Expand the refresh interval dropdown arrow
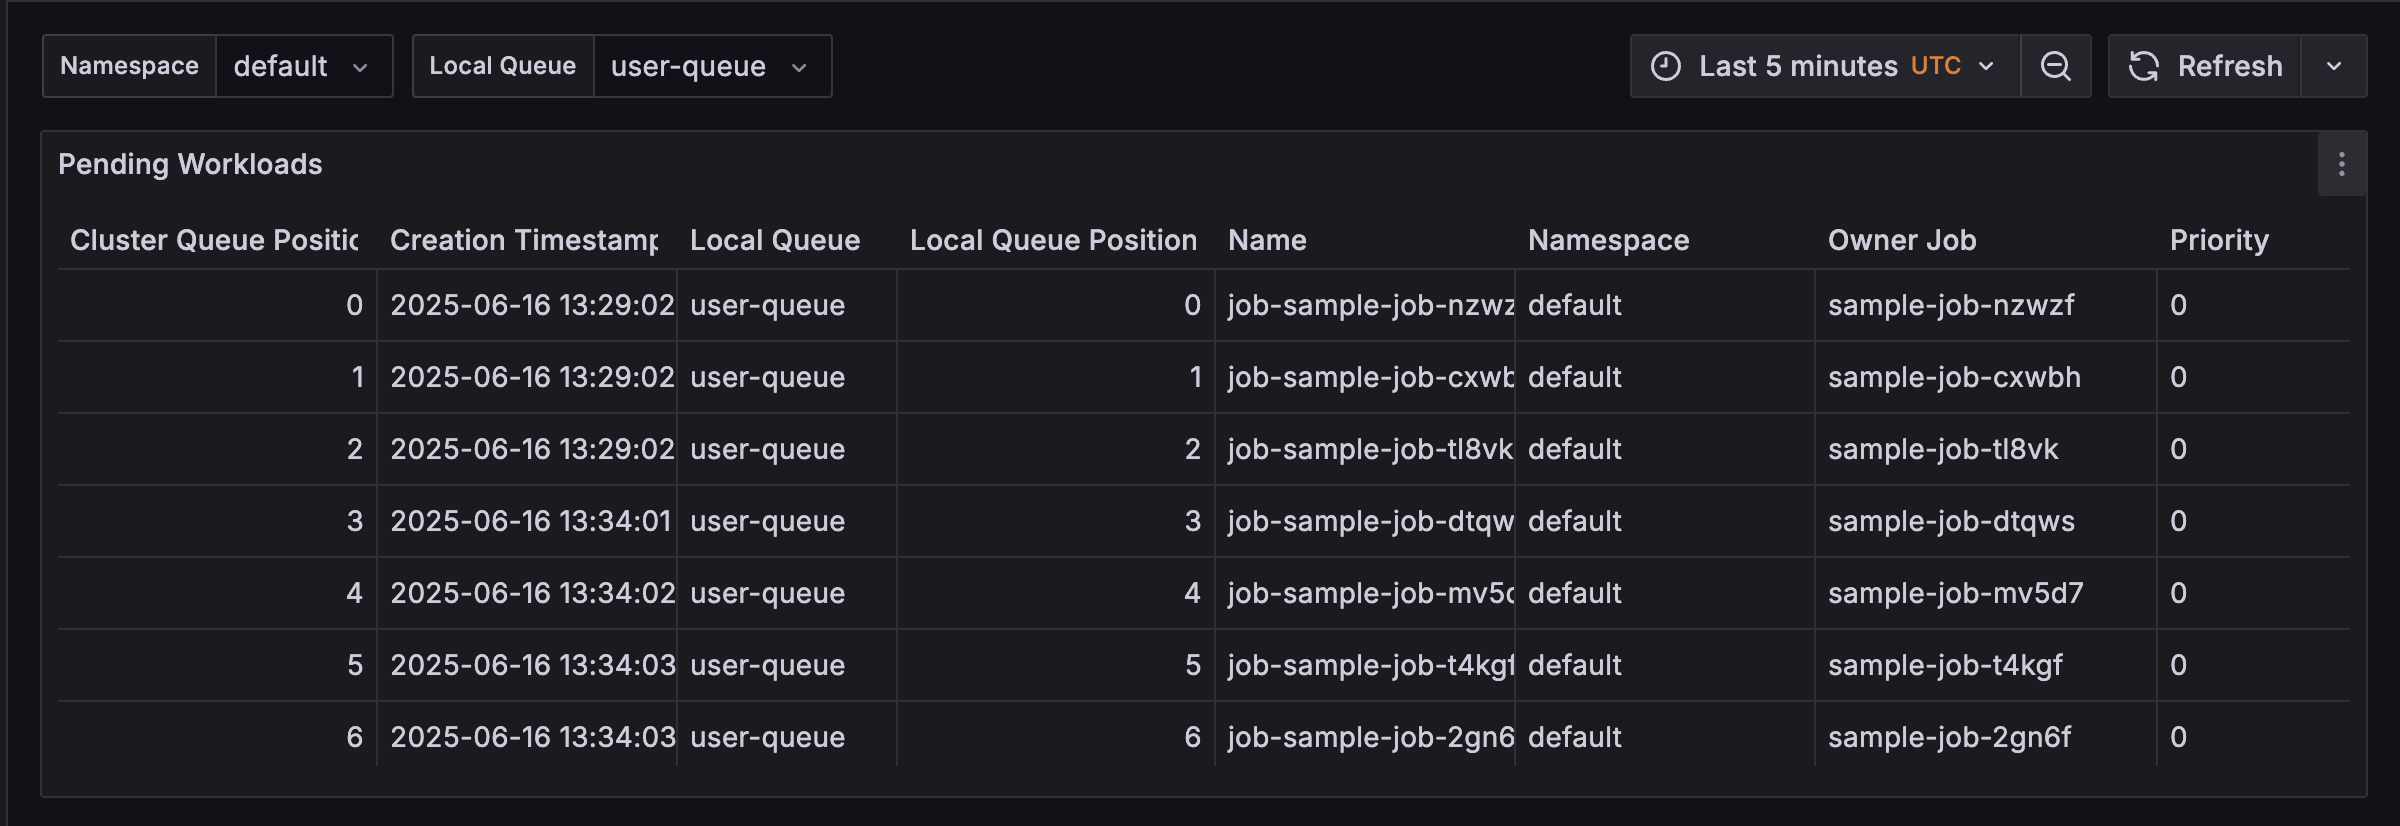The height and width of the screenshot is (826, 2400). point(2334,66)
